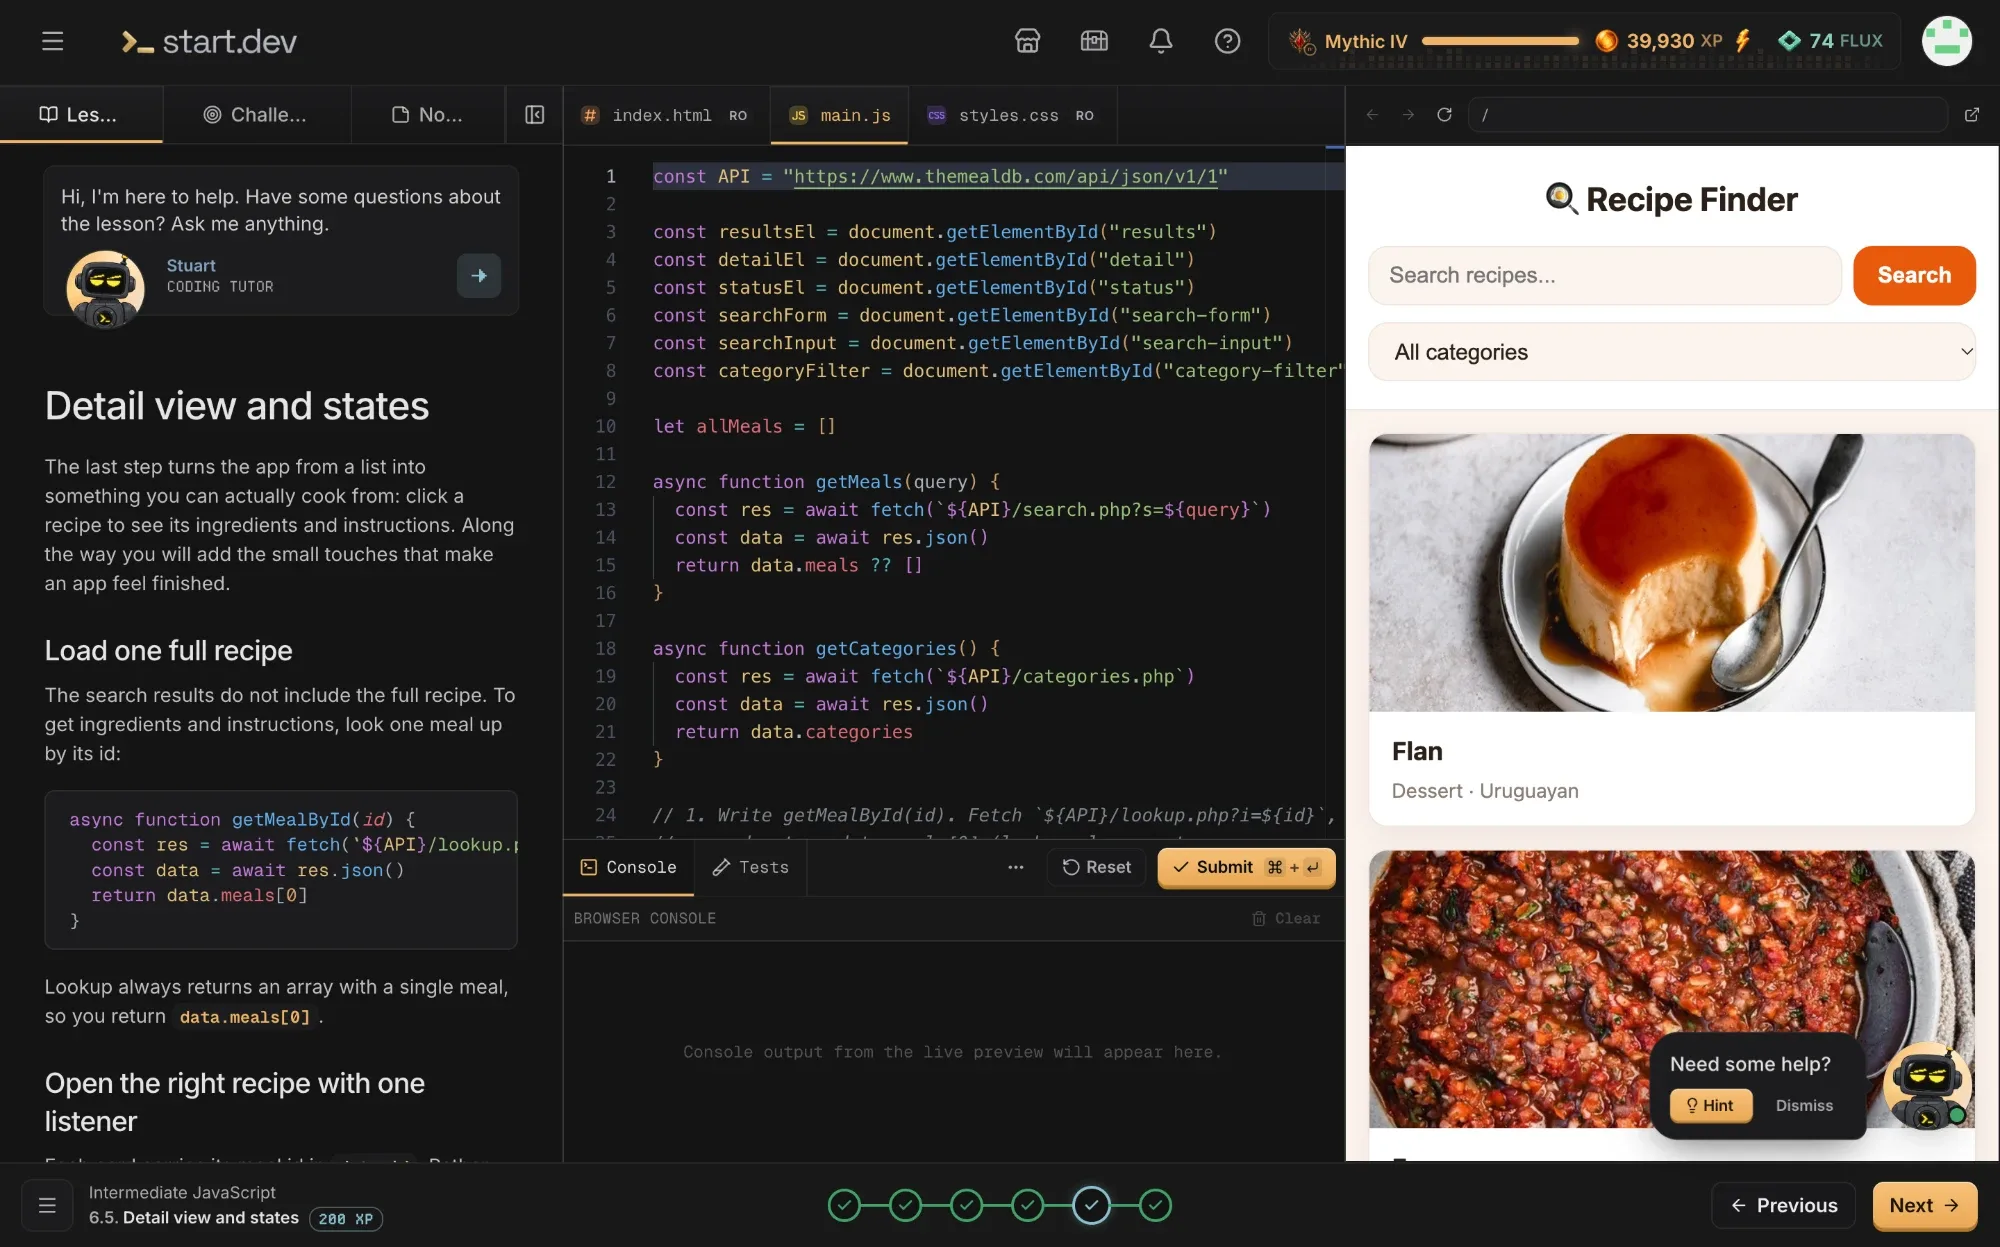Screen dimensions: 2000x1247
Task: Click the Mythic IV rank badge
Action: coord(1348,41)
